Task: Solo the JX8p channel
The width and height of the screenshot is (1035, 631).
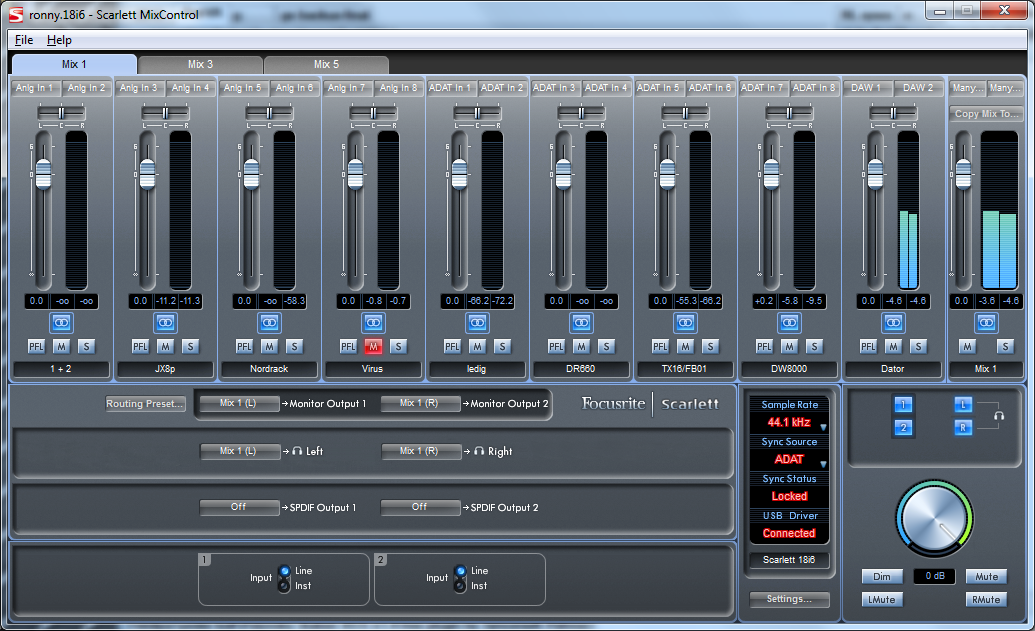Action: (190, 347)
